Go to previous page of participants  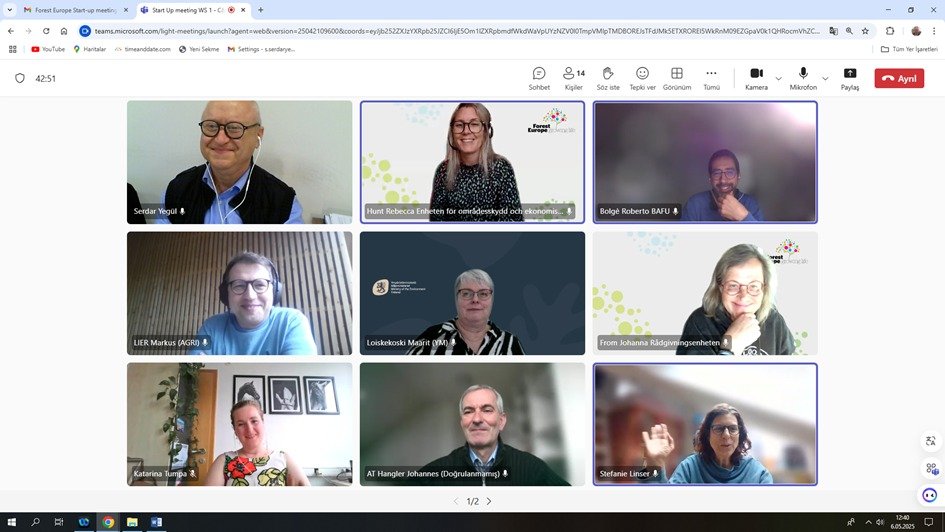(x=456, y=501)
